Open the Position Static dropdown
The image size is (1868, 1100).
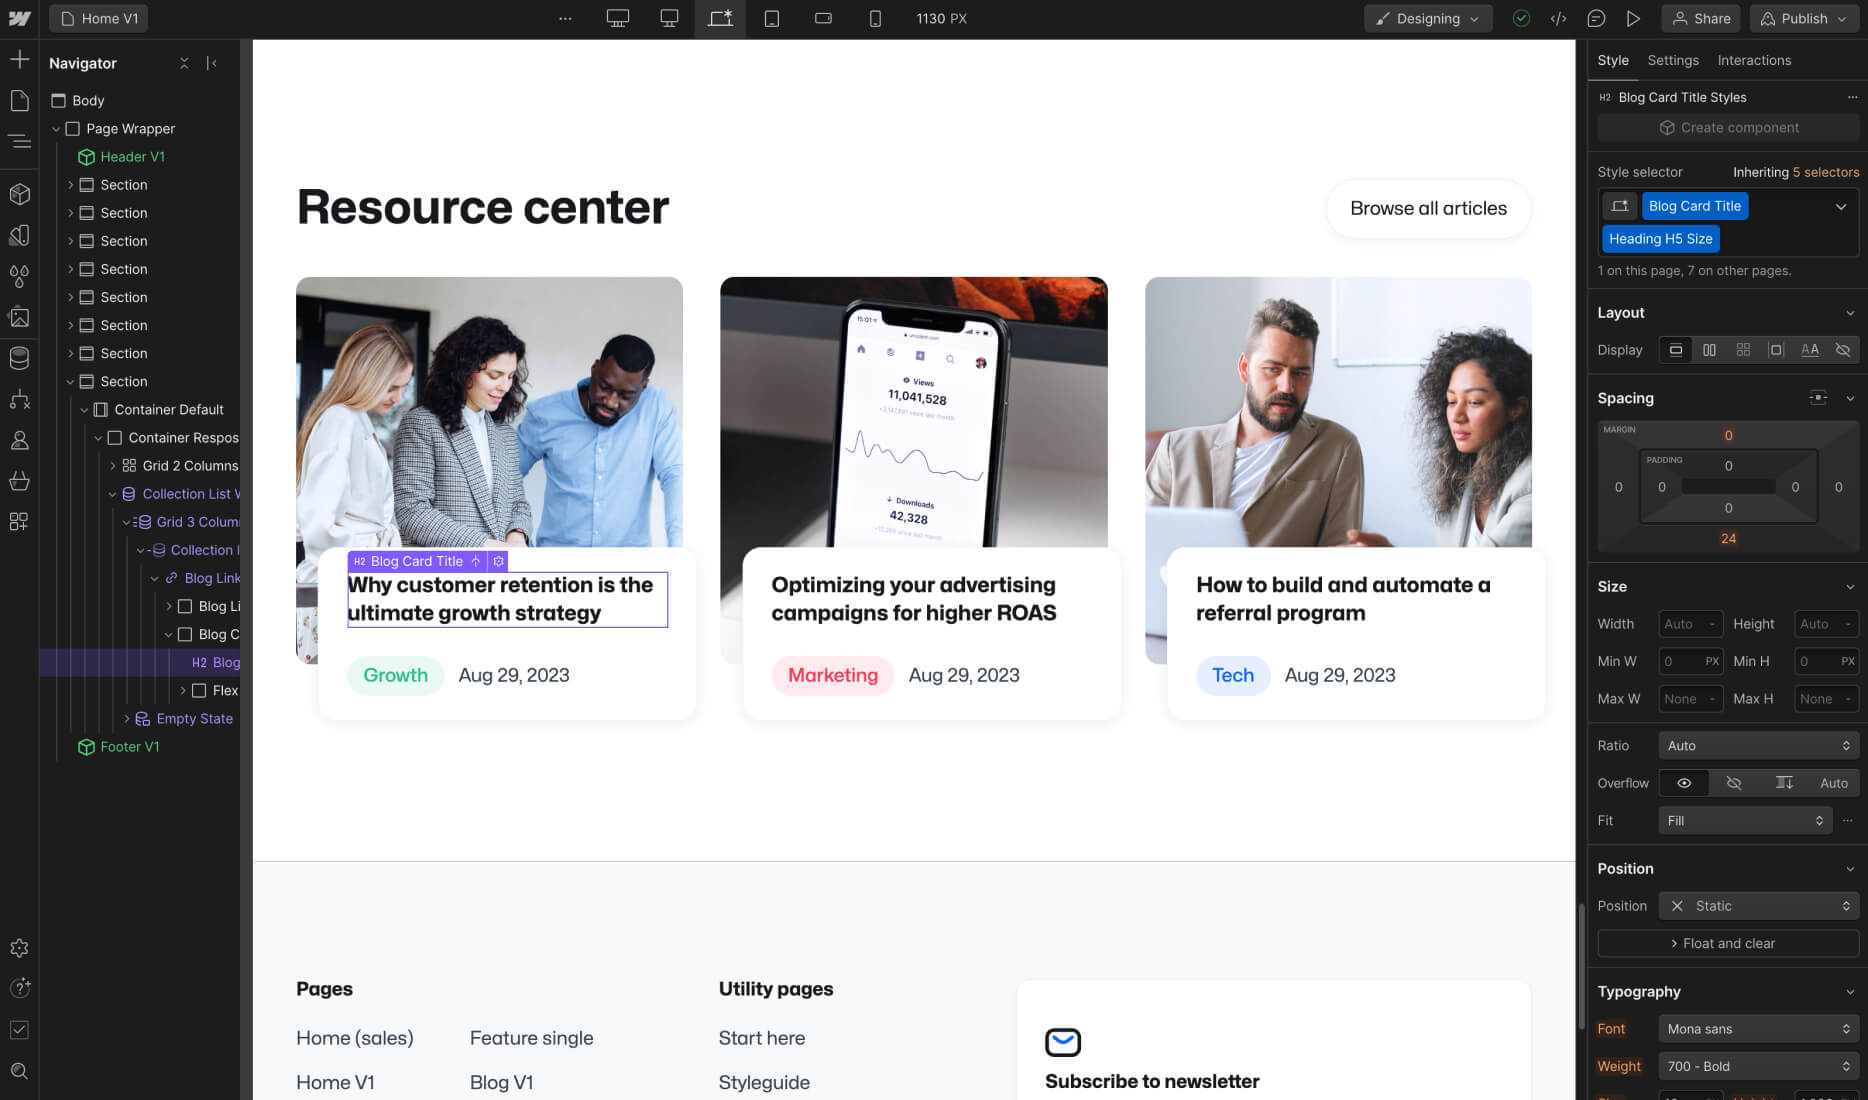pyautogui.click(x=1758, y=905)
